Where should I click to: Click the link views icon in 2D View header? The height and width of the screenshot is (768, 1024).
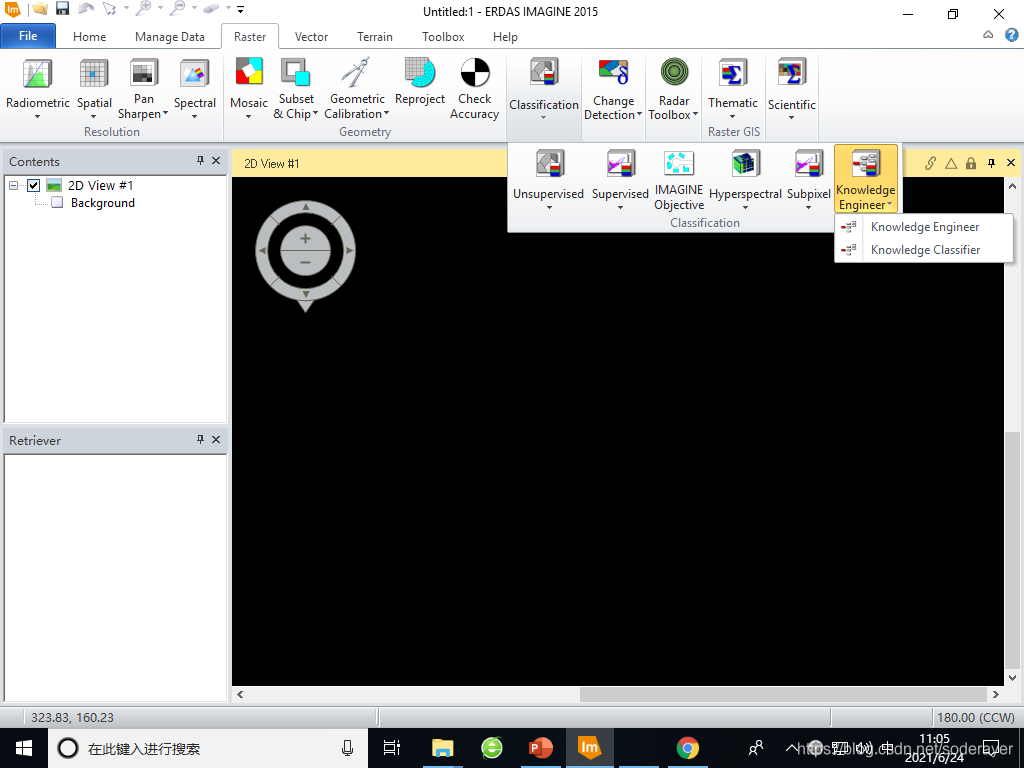(930, 163)
